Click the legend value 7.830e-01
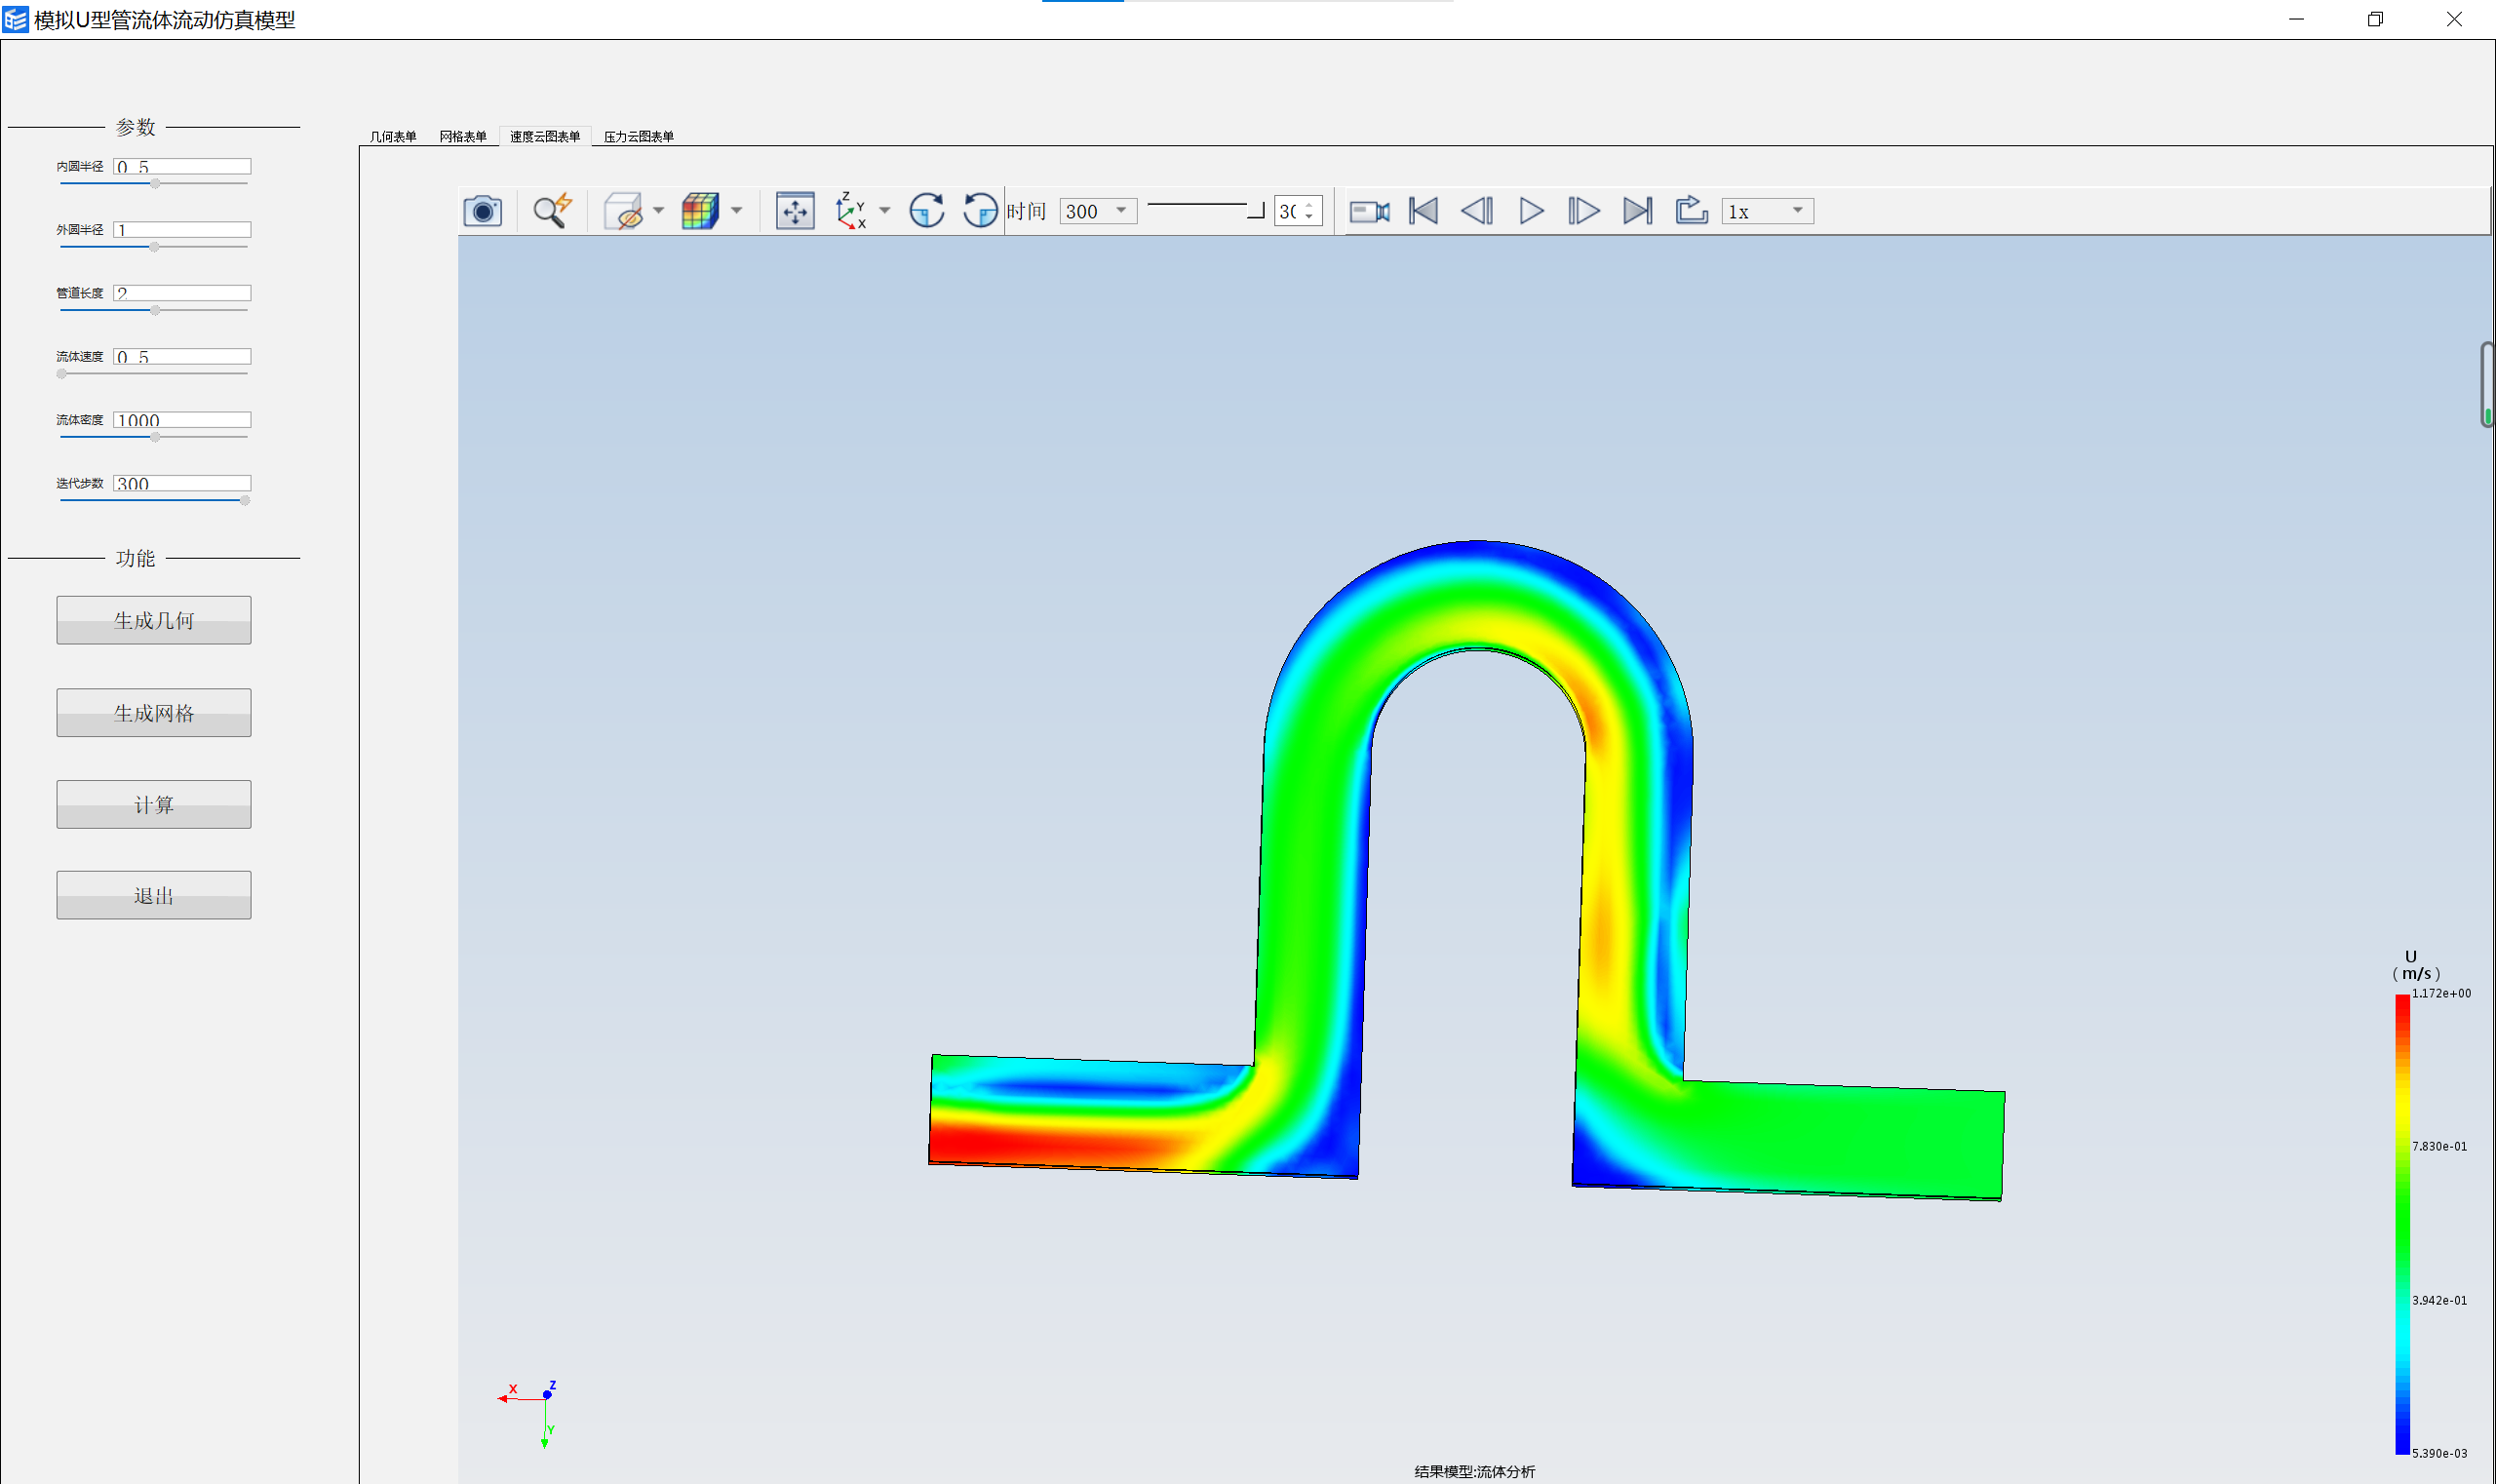The height and width of the screenshot is (1484, 2496). click(x=2439, y=1146)
